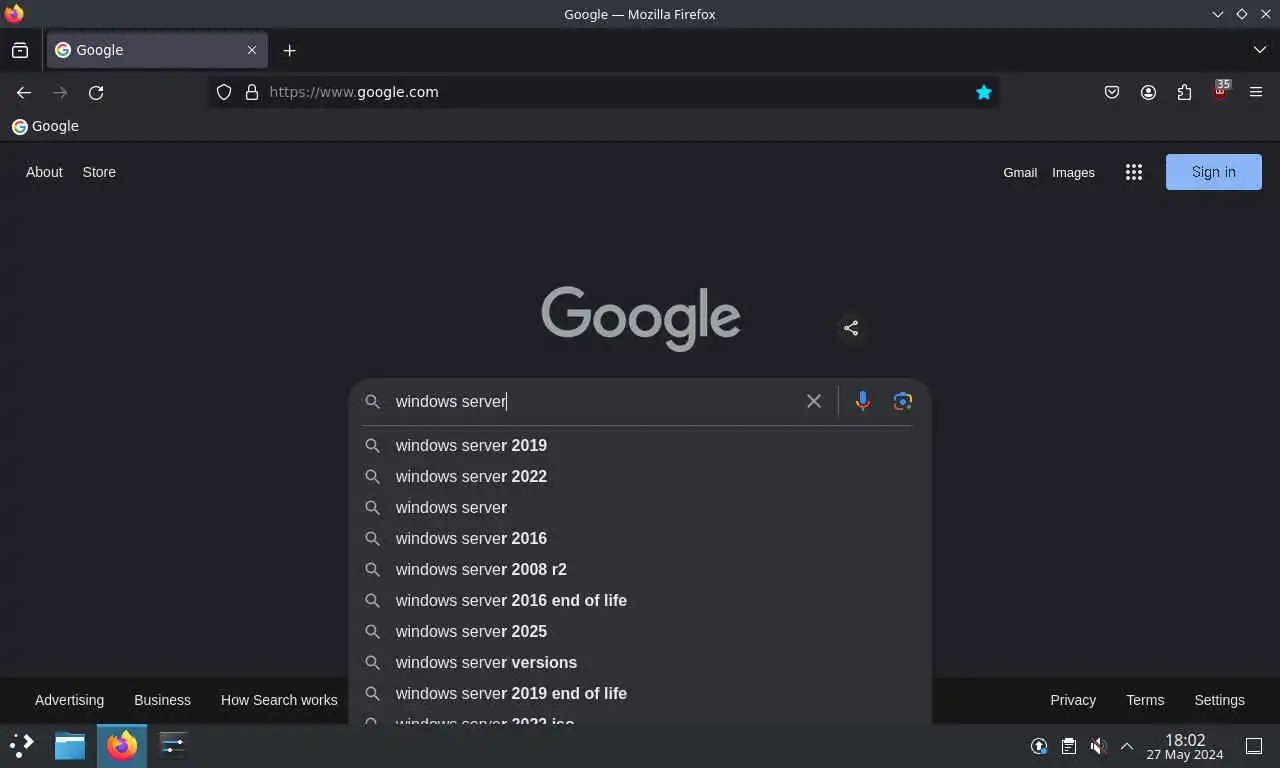1280x768 pixels.
Task: Click the address bar URL field
Action: (603, 92)
